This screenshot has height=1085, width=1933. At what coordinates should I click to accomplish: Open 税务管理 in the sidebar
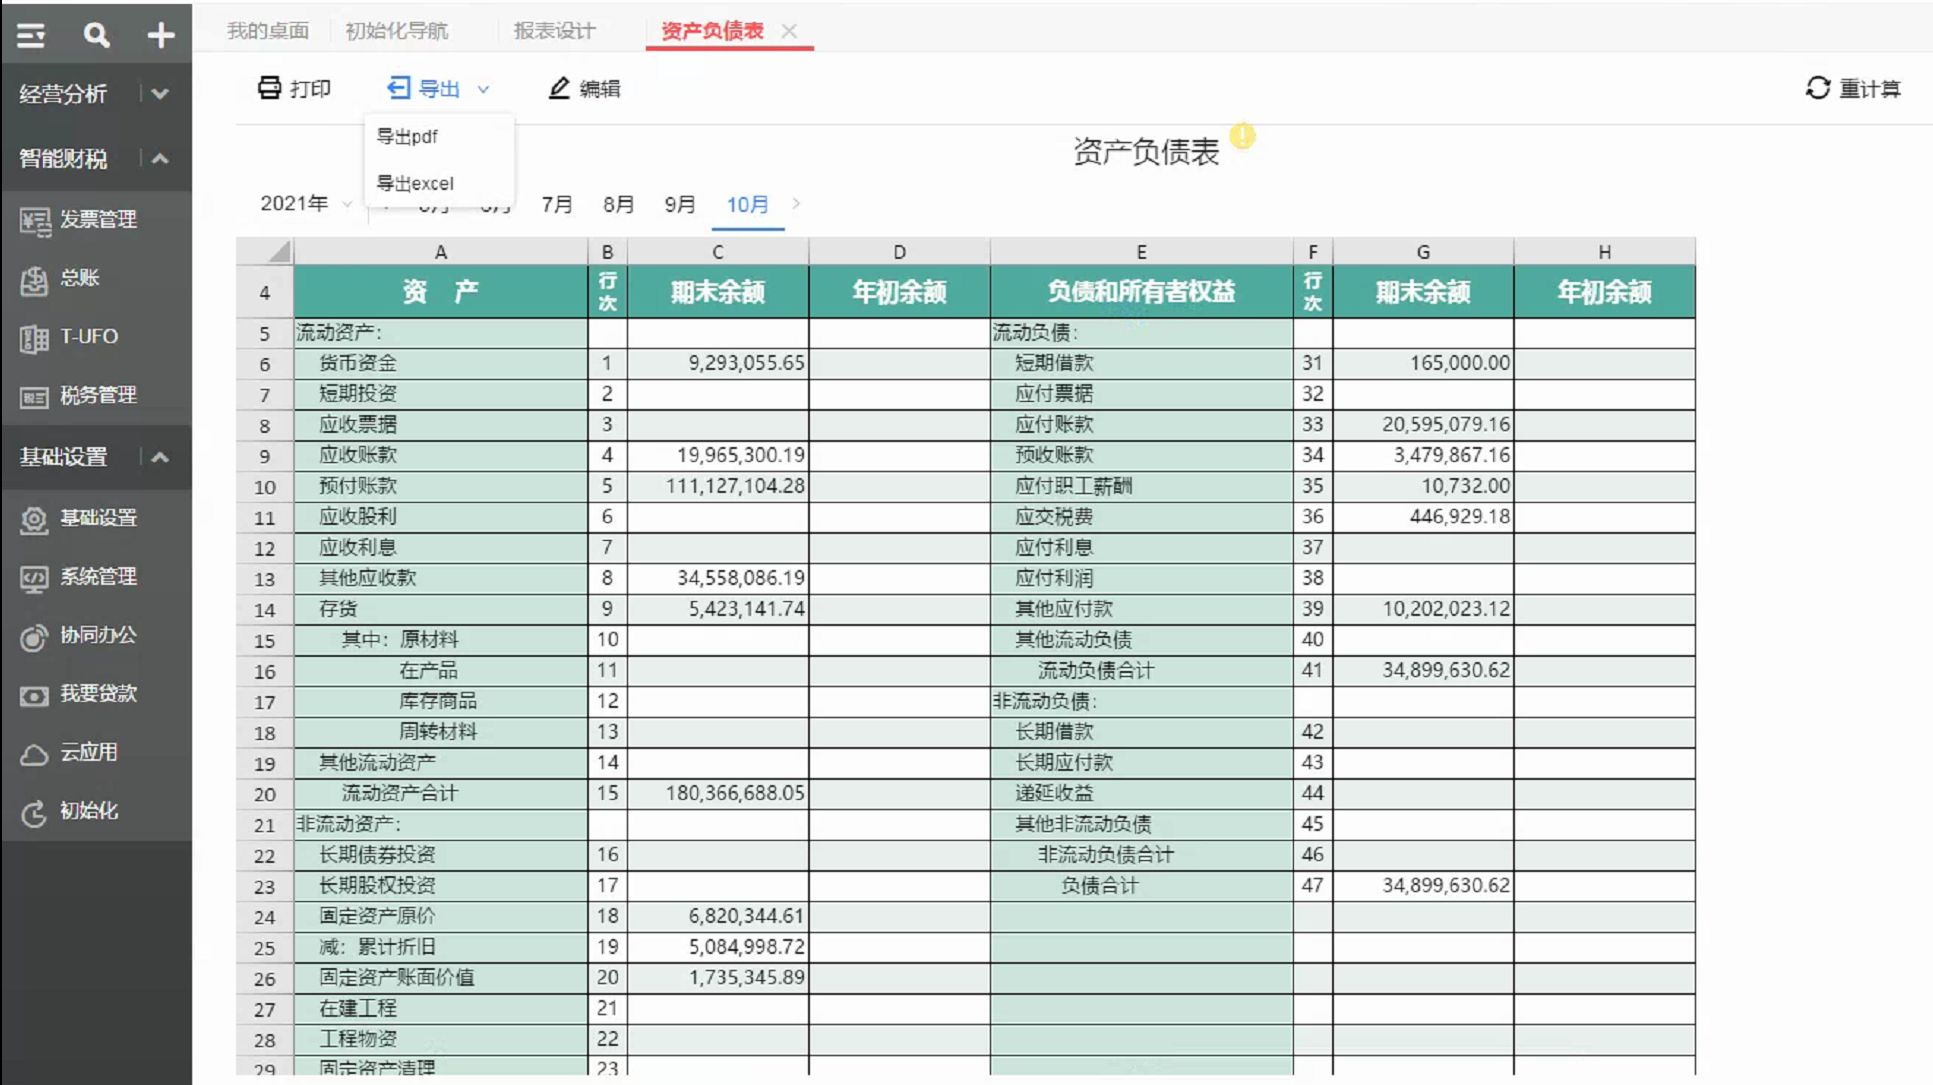(x=96, y=396)
